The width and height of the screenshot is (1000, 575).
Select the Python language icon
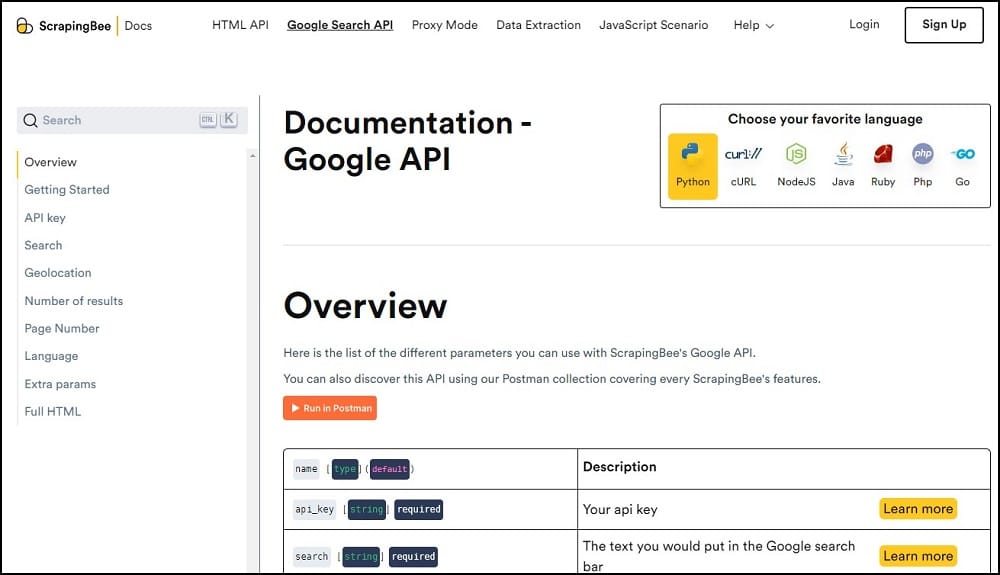point(693,166)
